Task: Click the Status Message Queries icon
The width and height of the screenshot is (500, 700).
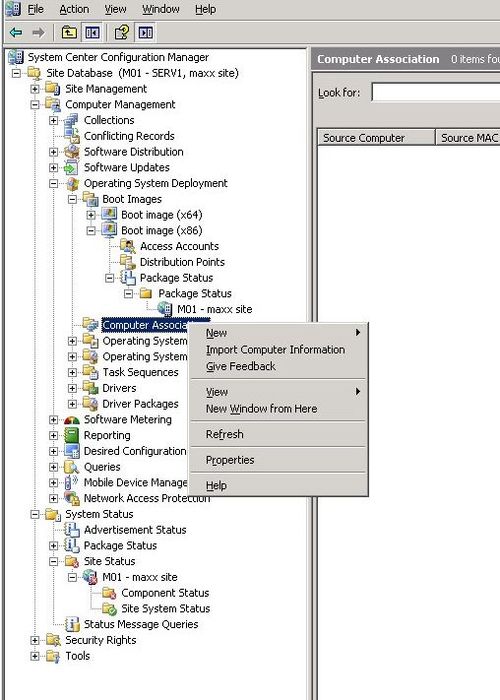Action: coord(72,624)
